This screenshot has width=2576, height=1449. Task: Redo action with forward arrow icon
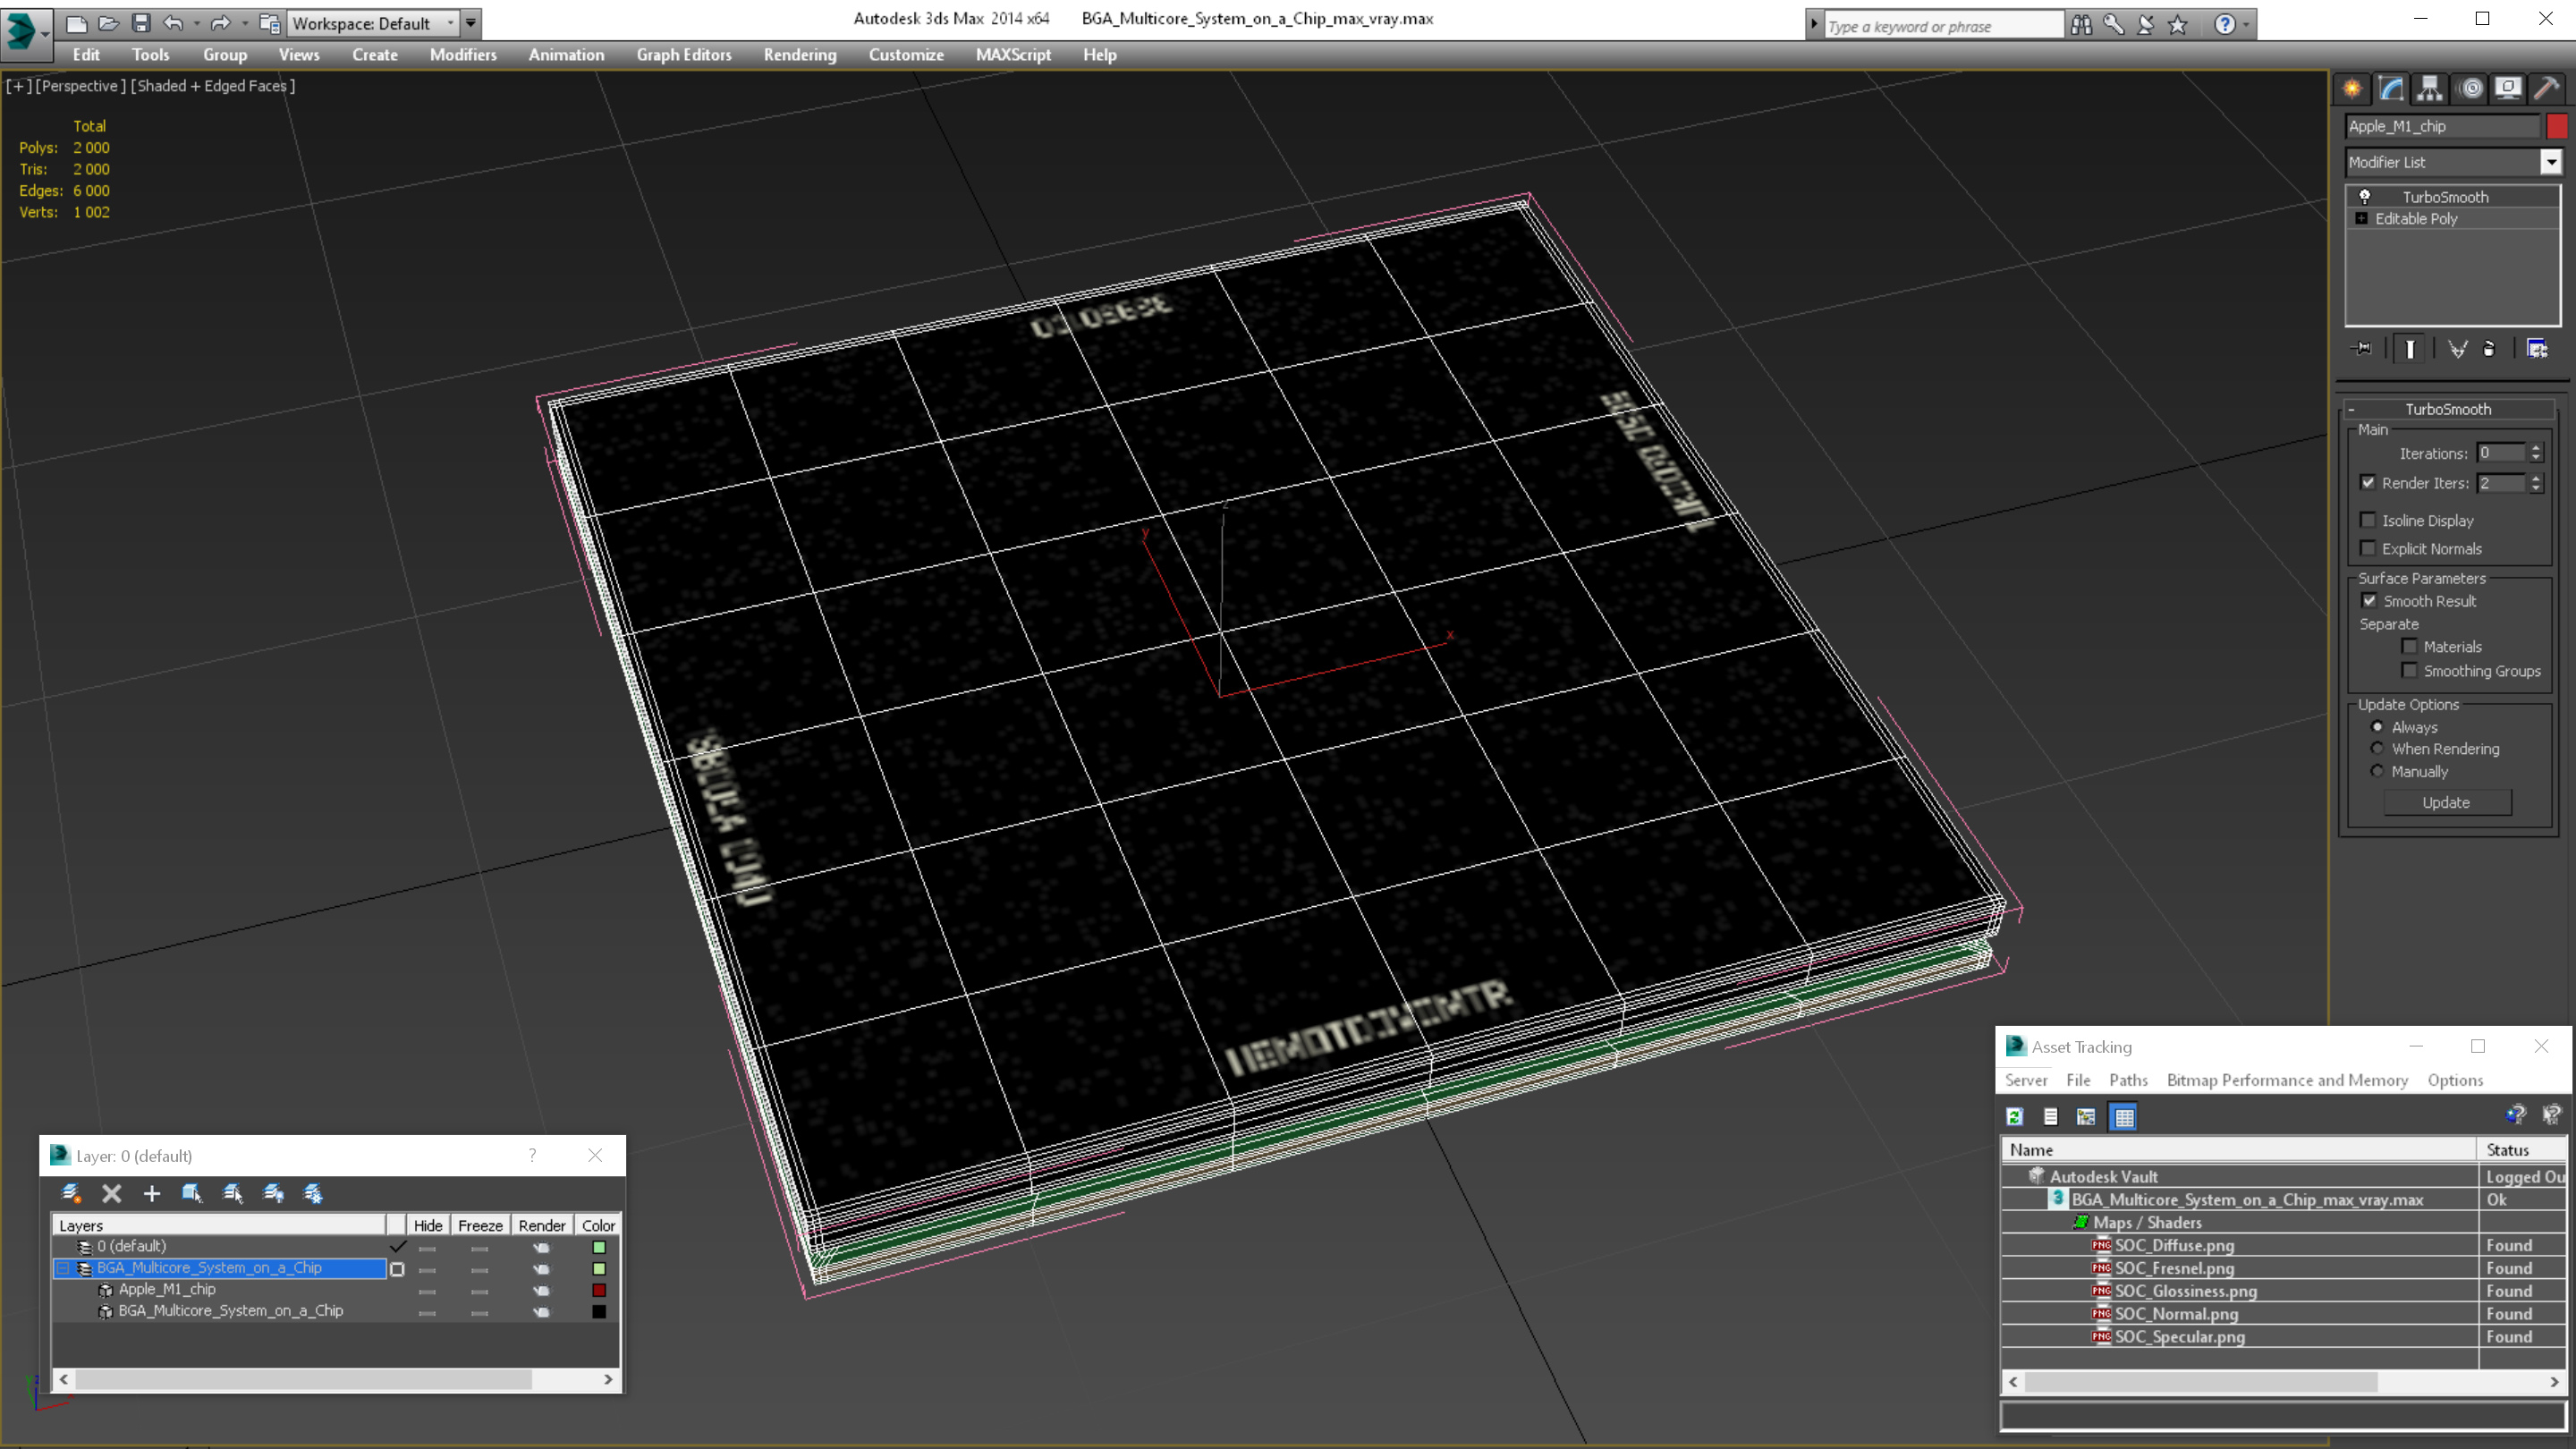pyautogui.click(x=220, y=23)
